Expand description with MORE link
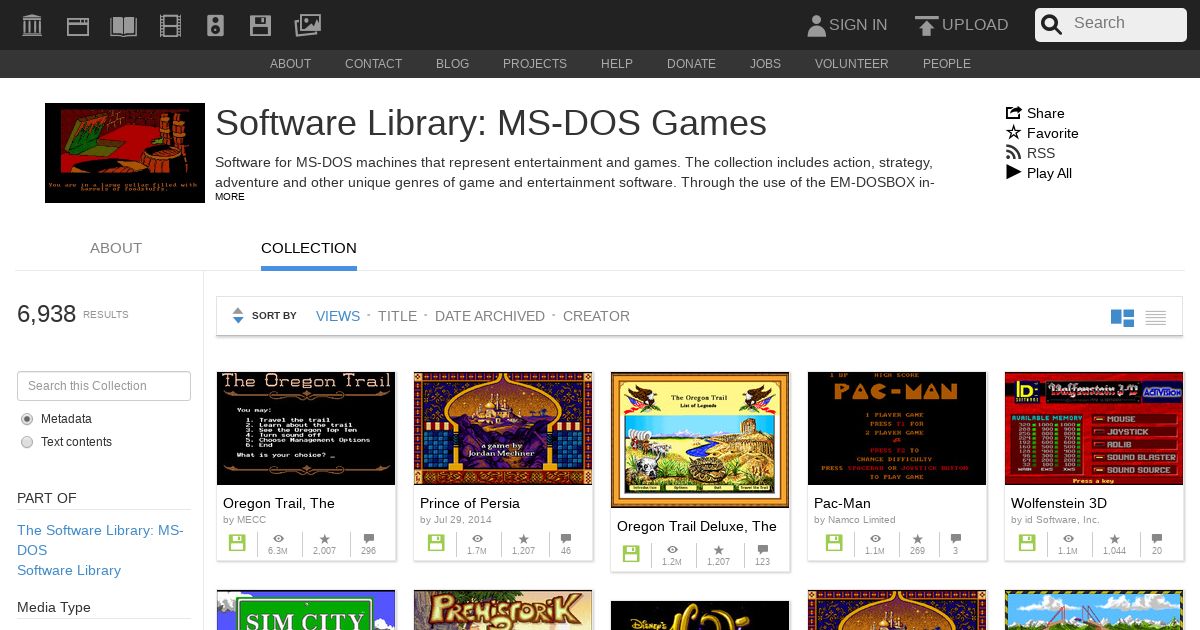 [229, 197]
